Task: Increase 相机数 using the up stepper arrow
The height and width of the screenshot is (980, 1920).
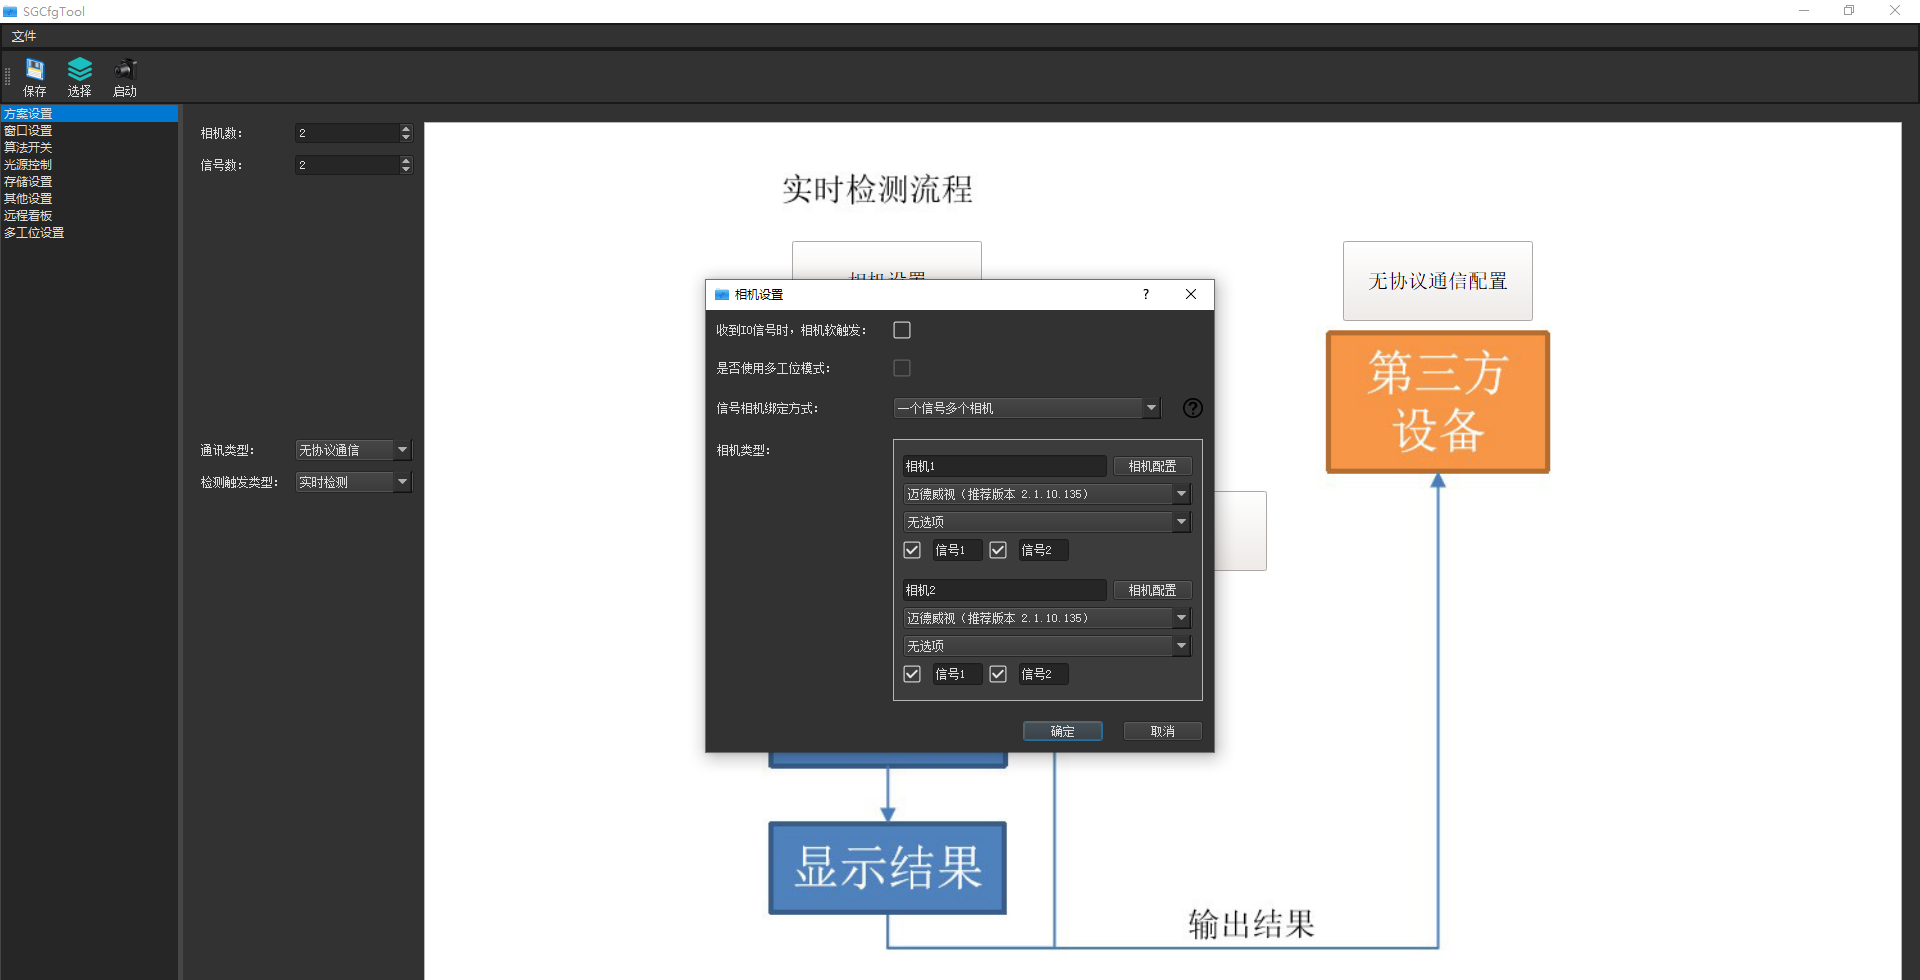Action: point(406,128)
